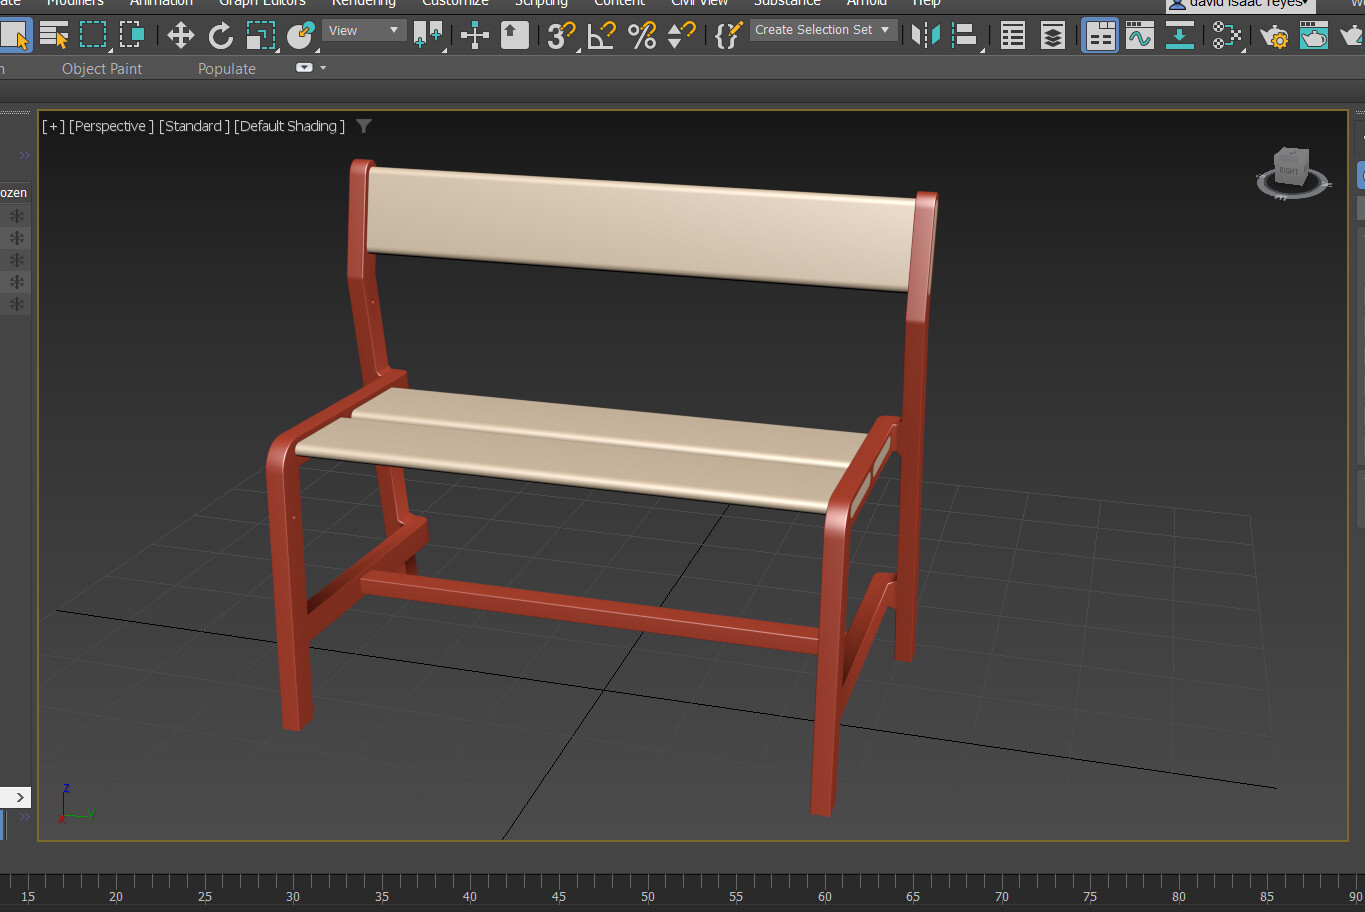Open the Render Setup dialog
Screen dimensions: 1365x912
point(1274,37)
